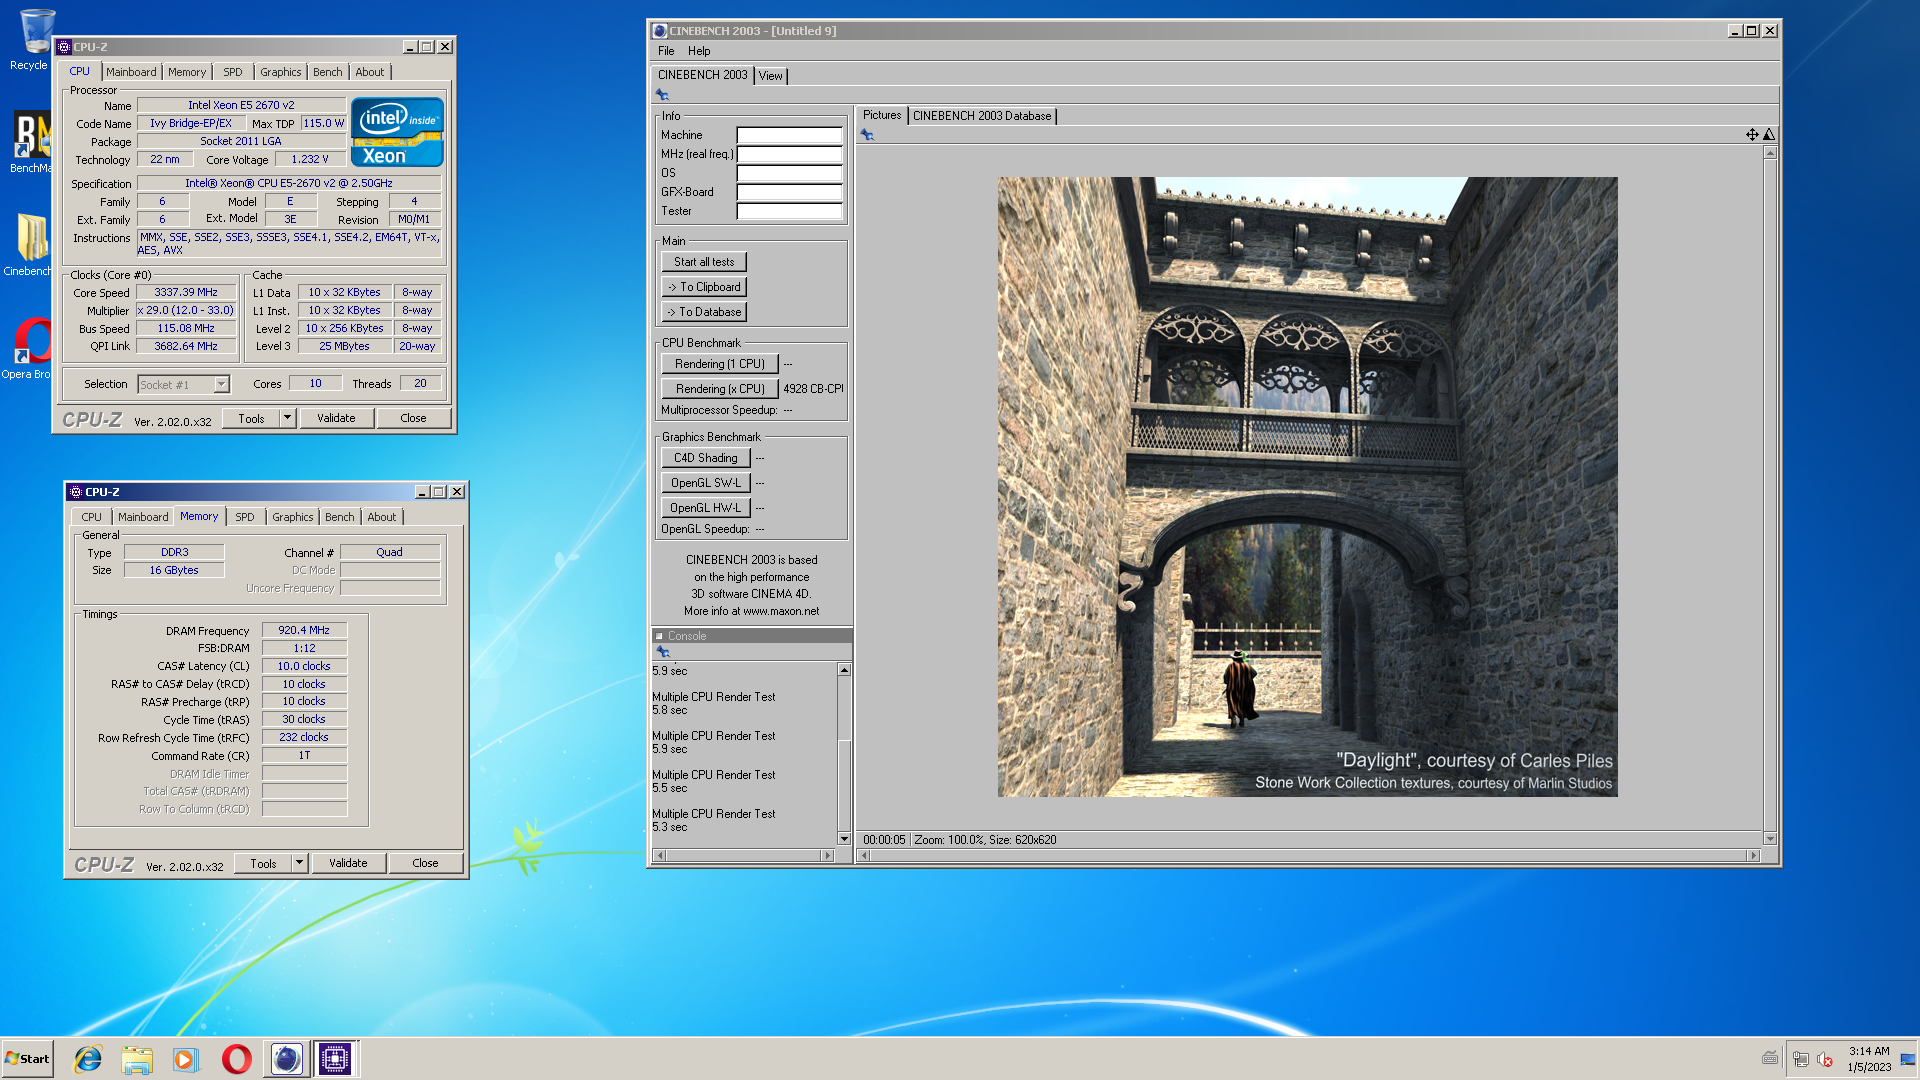Screen dimensions: 1920x1080
Task: Switch to CPU-Z via taskbar icon
Action: [x=335, y=1059]
